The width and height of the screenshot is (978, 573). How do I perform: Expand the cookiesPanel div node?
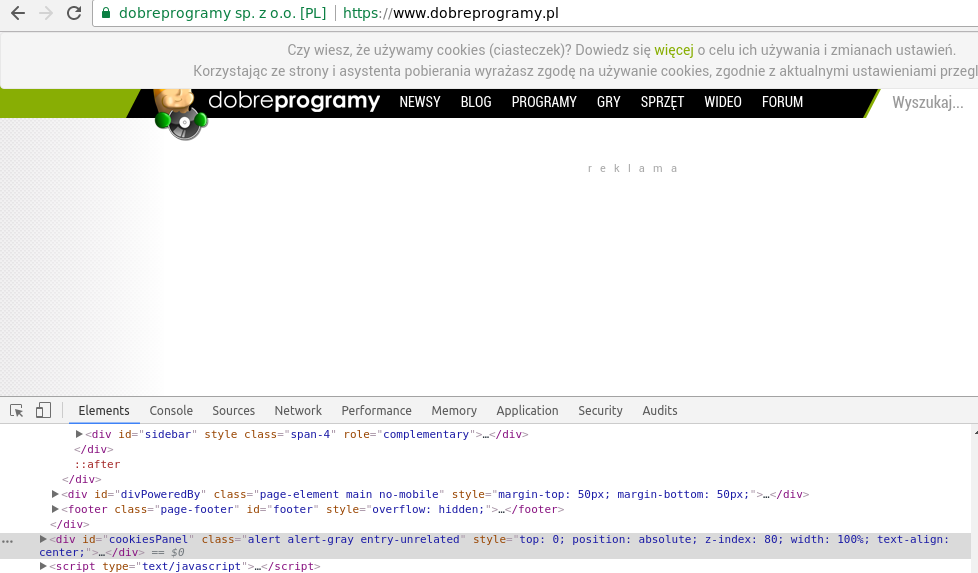pyautogui.click(x=43, y=539)
